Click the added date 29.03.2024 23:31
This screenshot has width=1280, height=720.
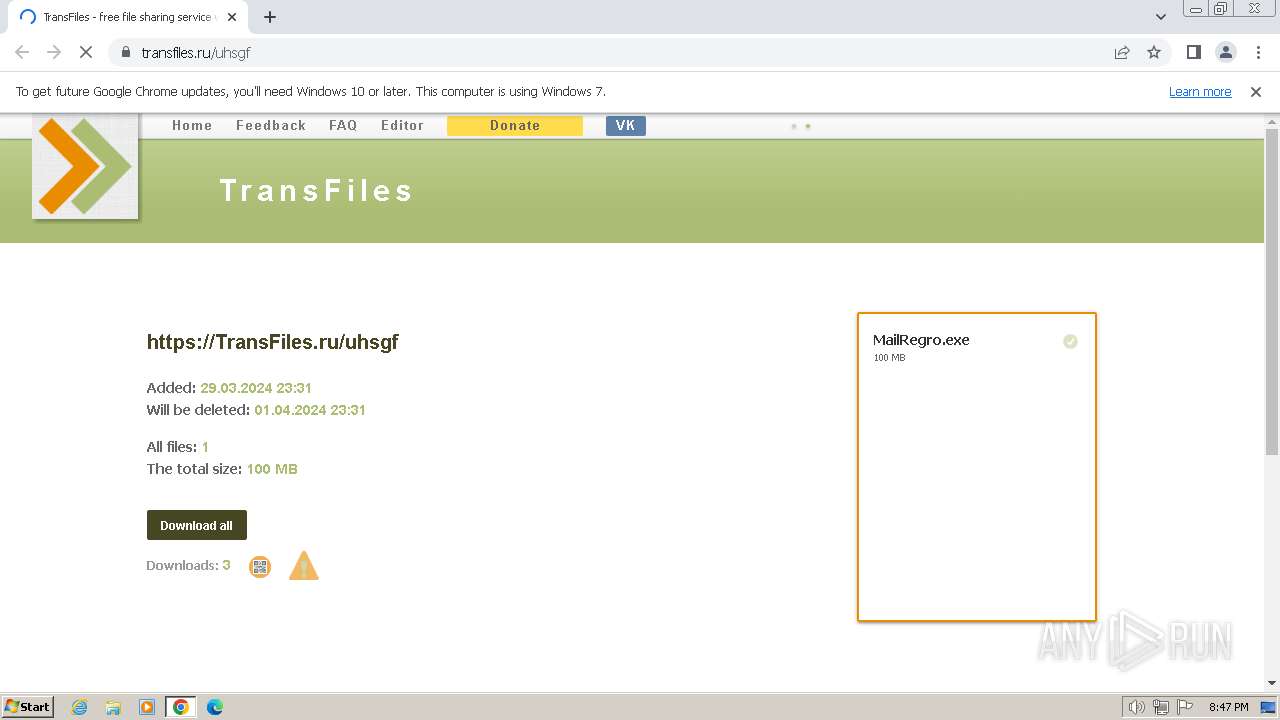[x=256, y=388]
